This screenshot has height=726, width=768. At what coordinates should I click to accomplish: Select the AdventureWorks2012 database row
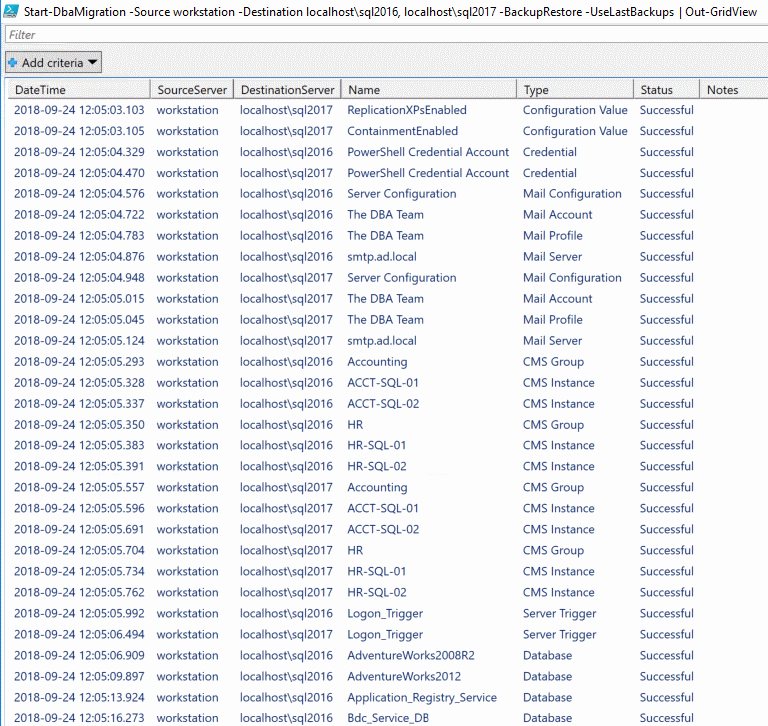point(402,677)
